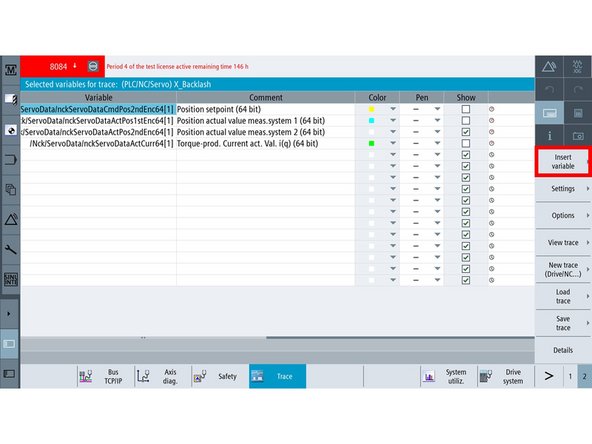This screenshot has width=592, height=444.
Task: Click the bottom-left display icon
Action: point(9,374)
